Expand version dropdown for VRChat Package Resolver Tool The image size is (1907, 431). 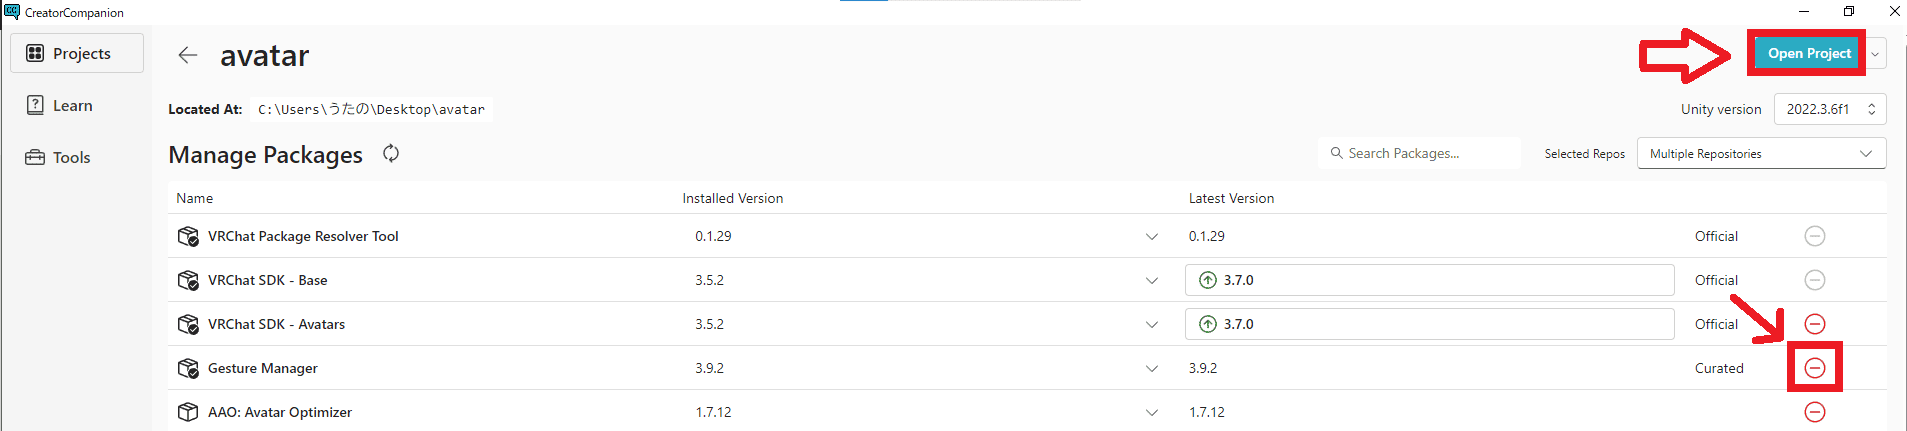click(1152, 237)
